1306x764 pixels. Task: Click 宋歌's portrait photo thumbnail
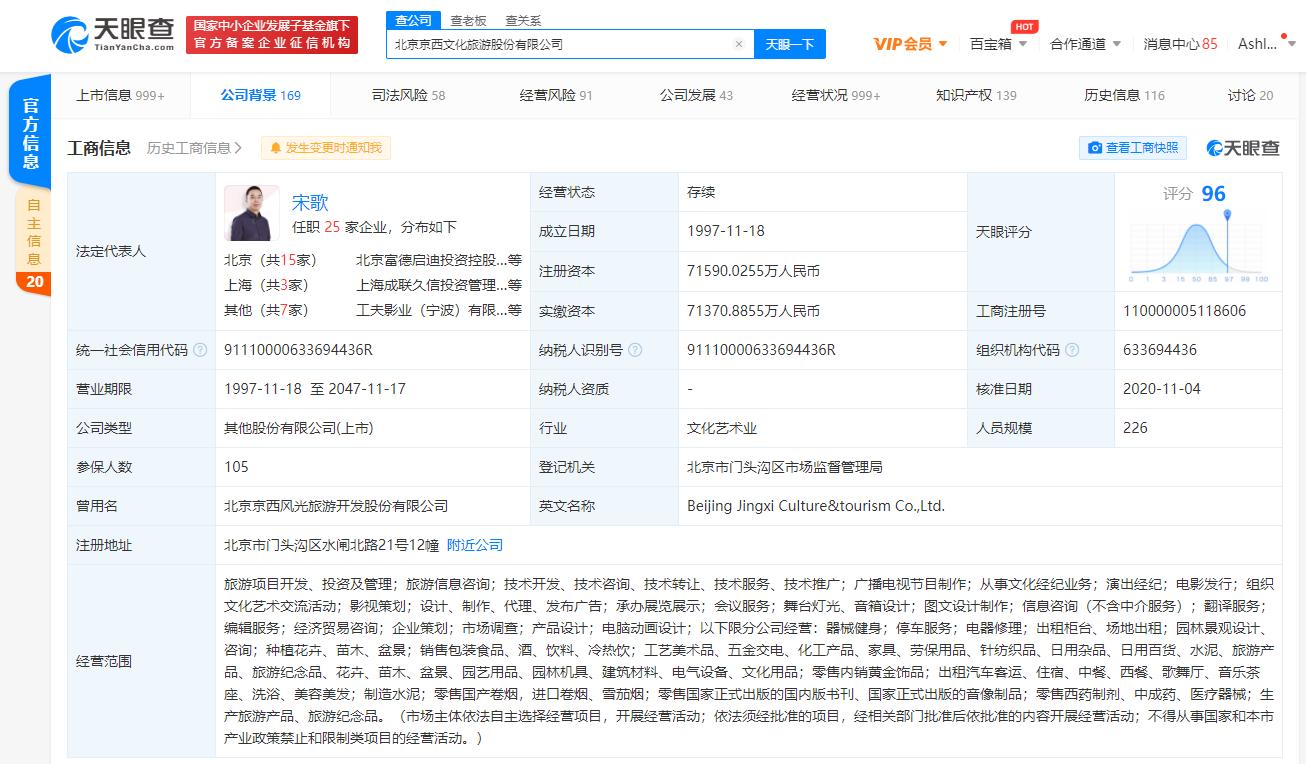(252, 213)
